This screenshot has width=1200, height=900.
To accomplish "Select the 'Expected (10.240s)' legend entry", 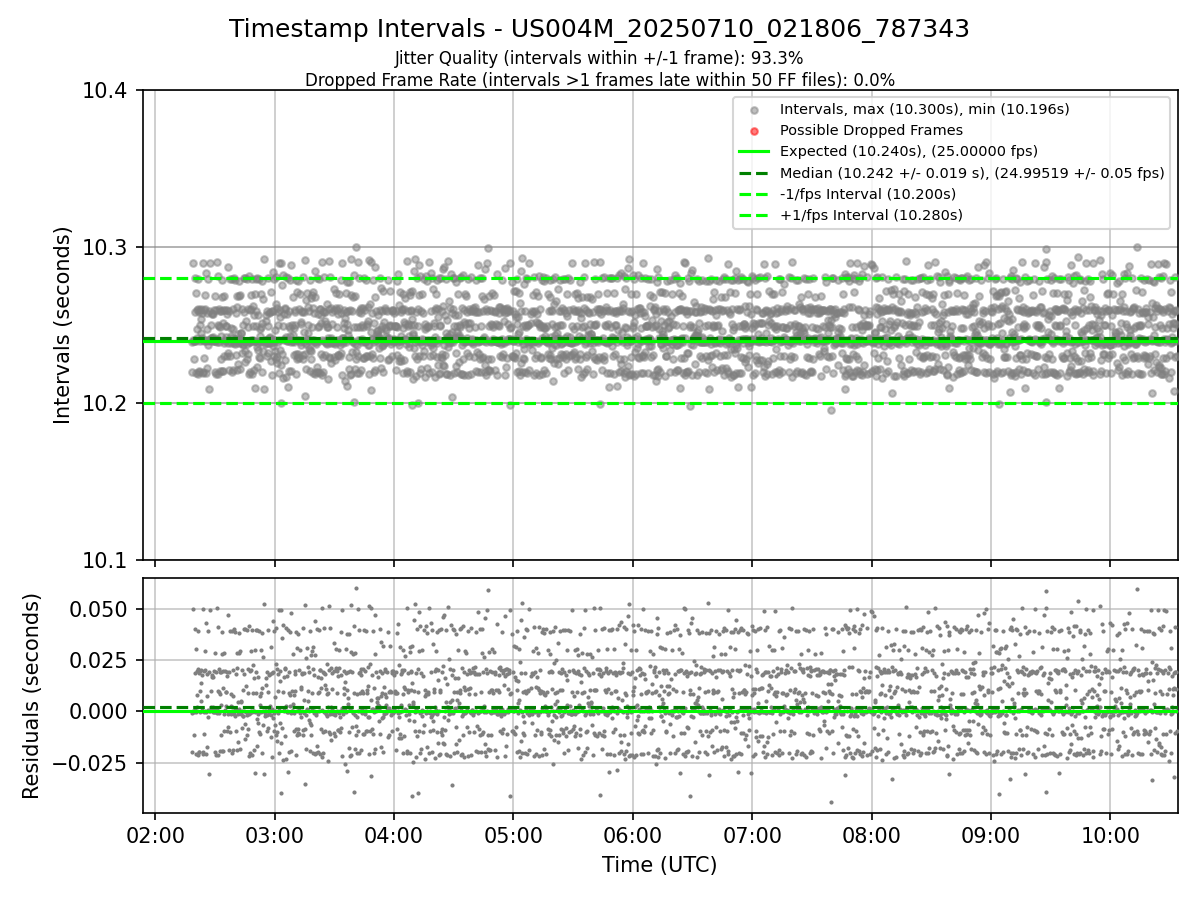I will tap(909, 152).
